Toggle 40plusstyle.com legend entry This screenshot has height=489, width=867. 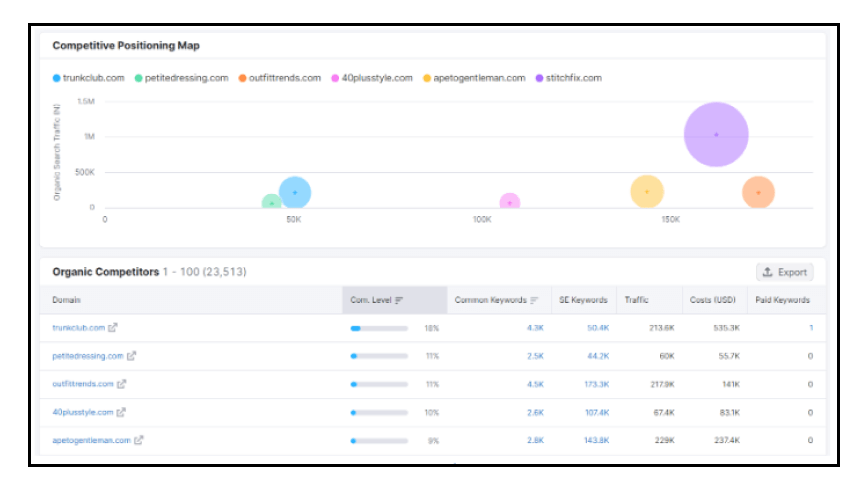tap(372, 78)
